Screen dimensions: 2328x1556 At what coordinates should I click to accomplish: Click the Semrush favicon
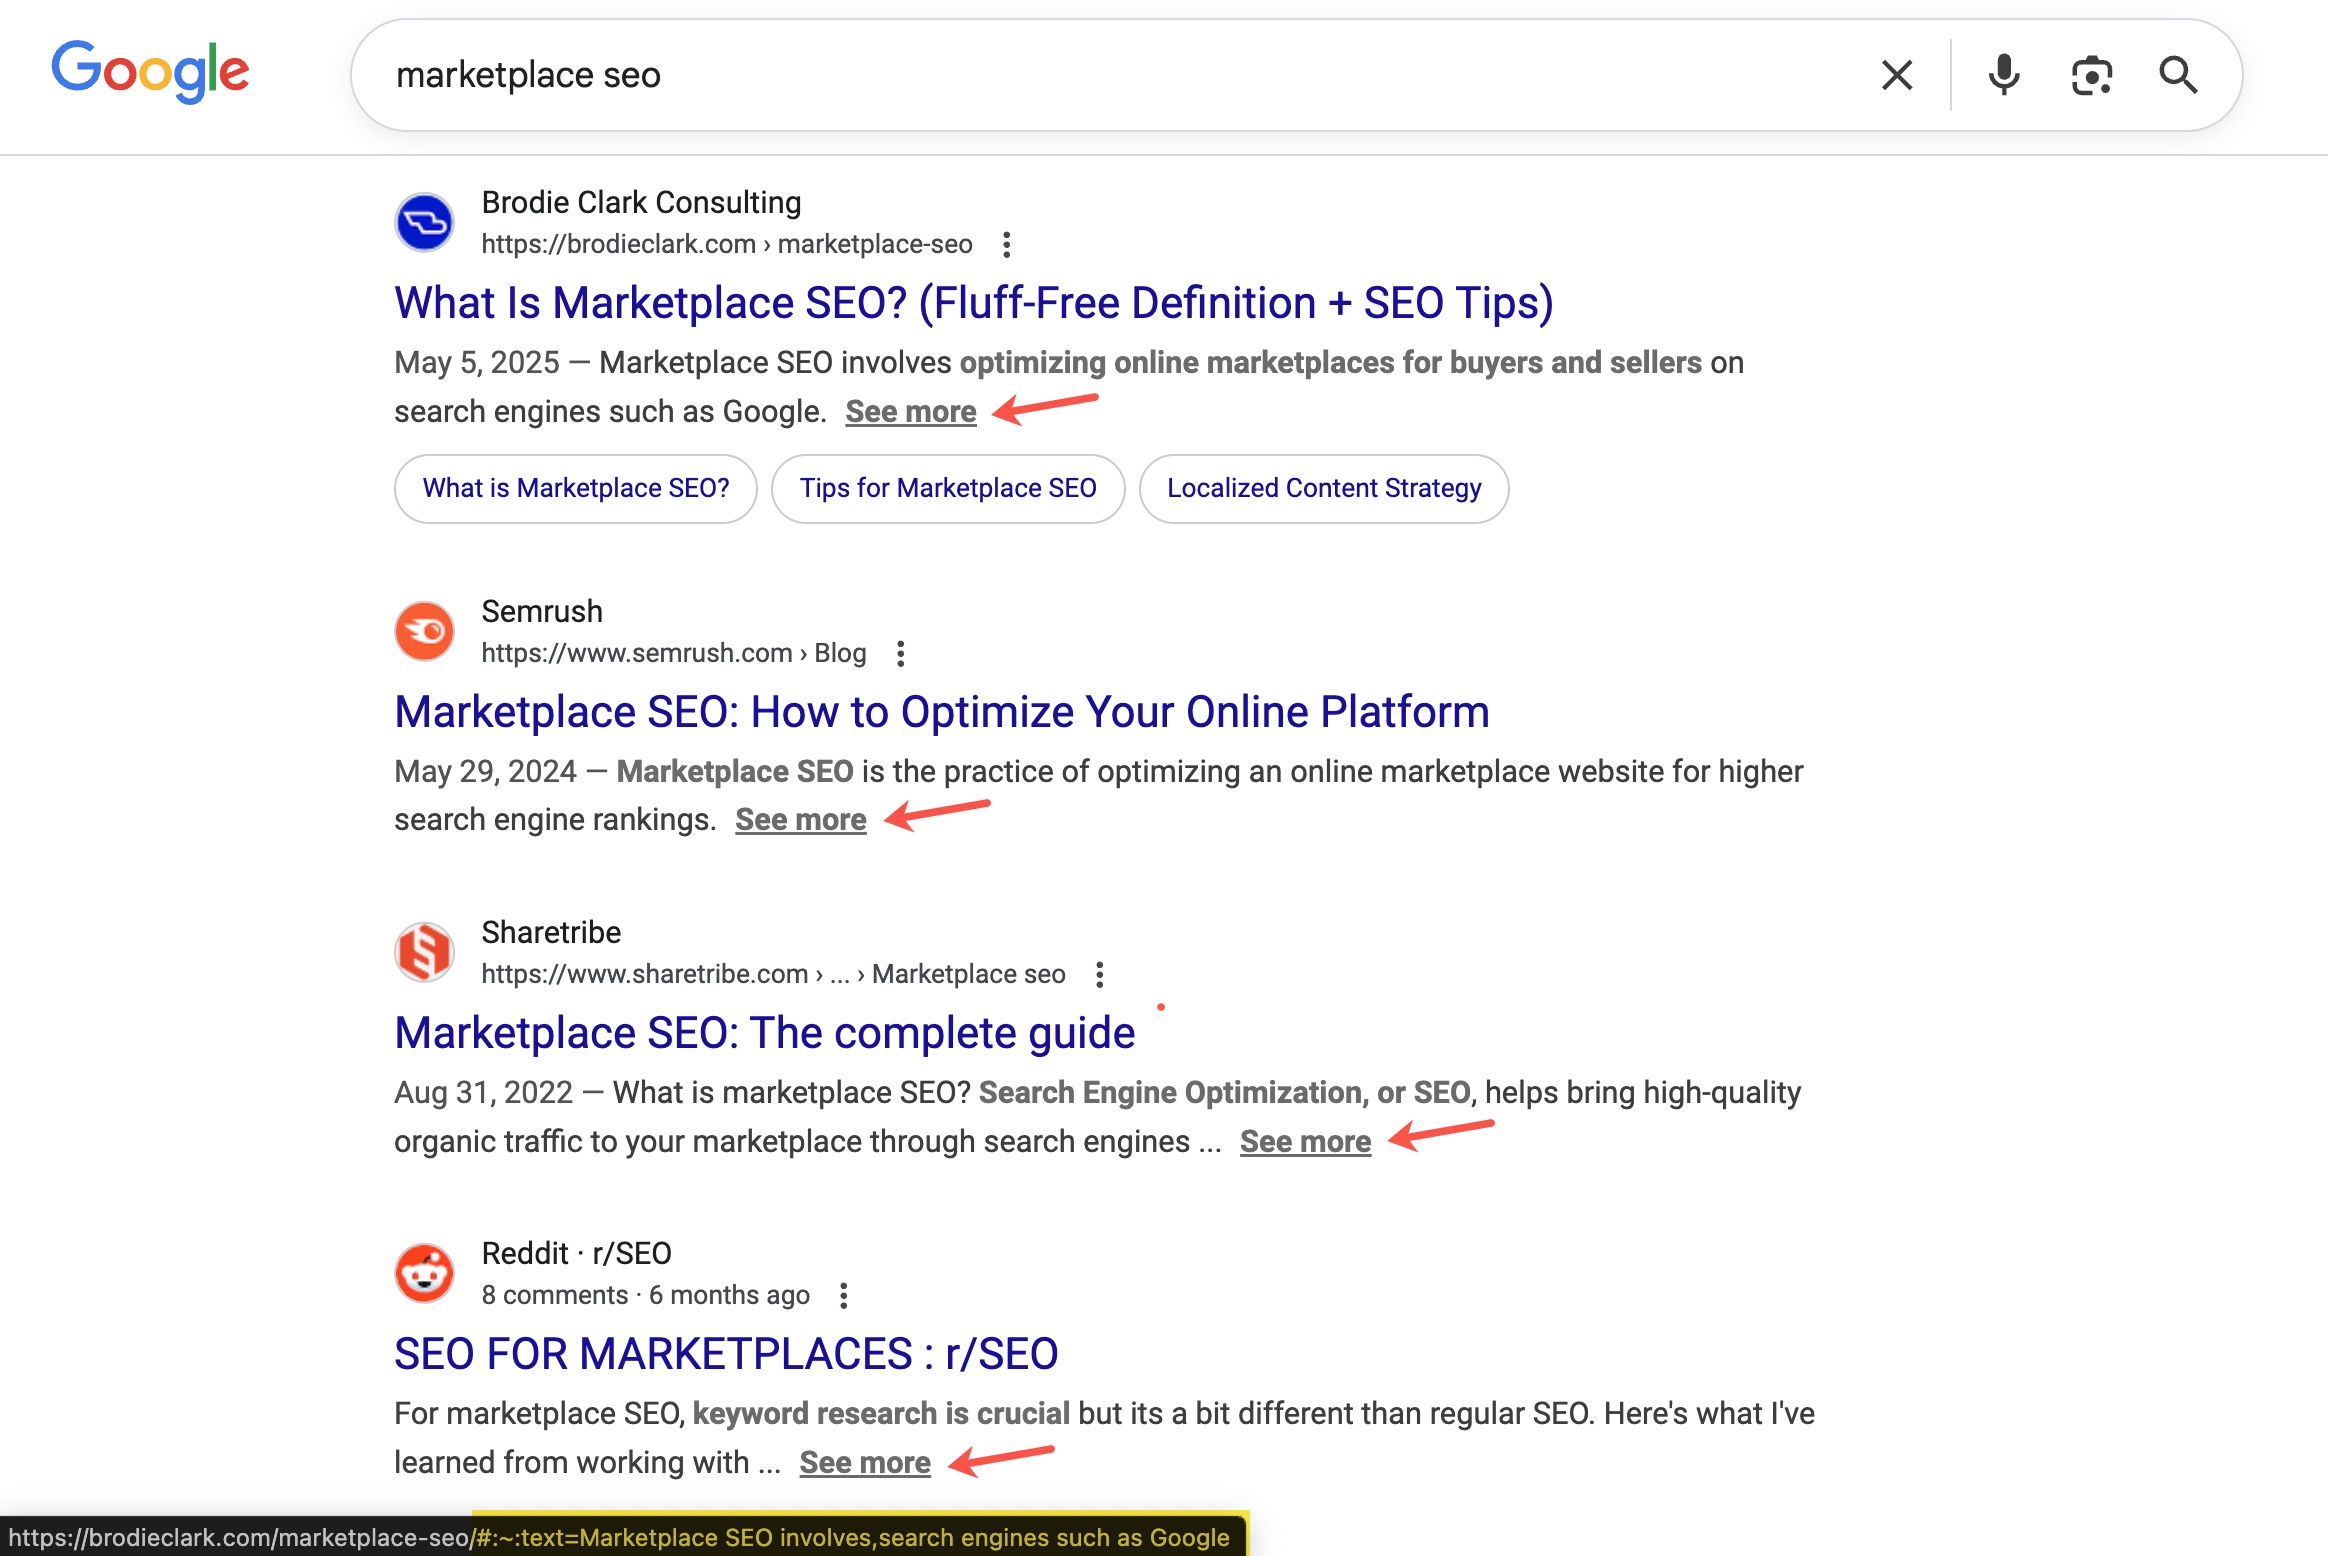(x=424, y=631)
